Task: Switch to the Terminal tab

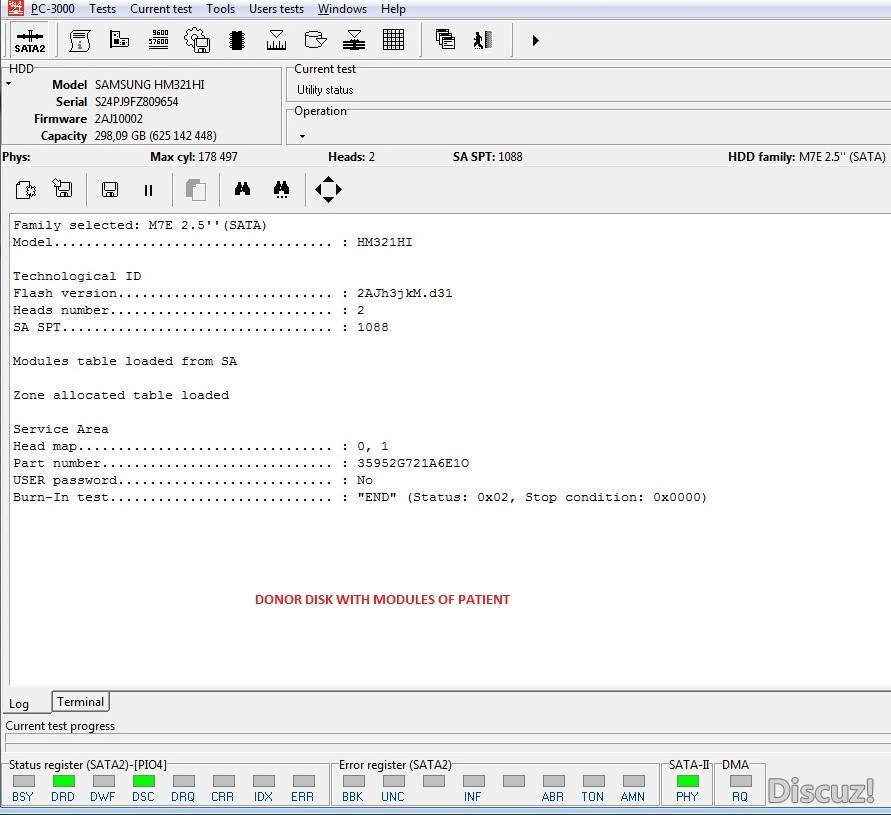Action: click(80, 702)
